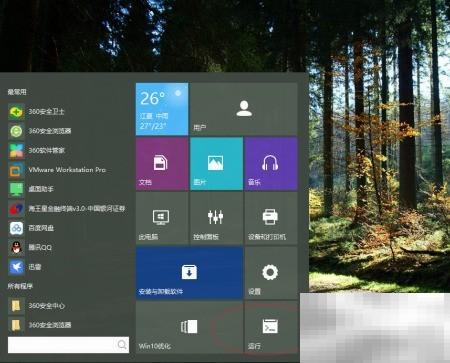Open the 用户 tile
450x363 pixels.
(244, 109)
